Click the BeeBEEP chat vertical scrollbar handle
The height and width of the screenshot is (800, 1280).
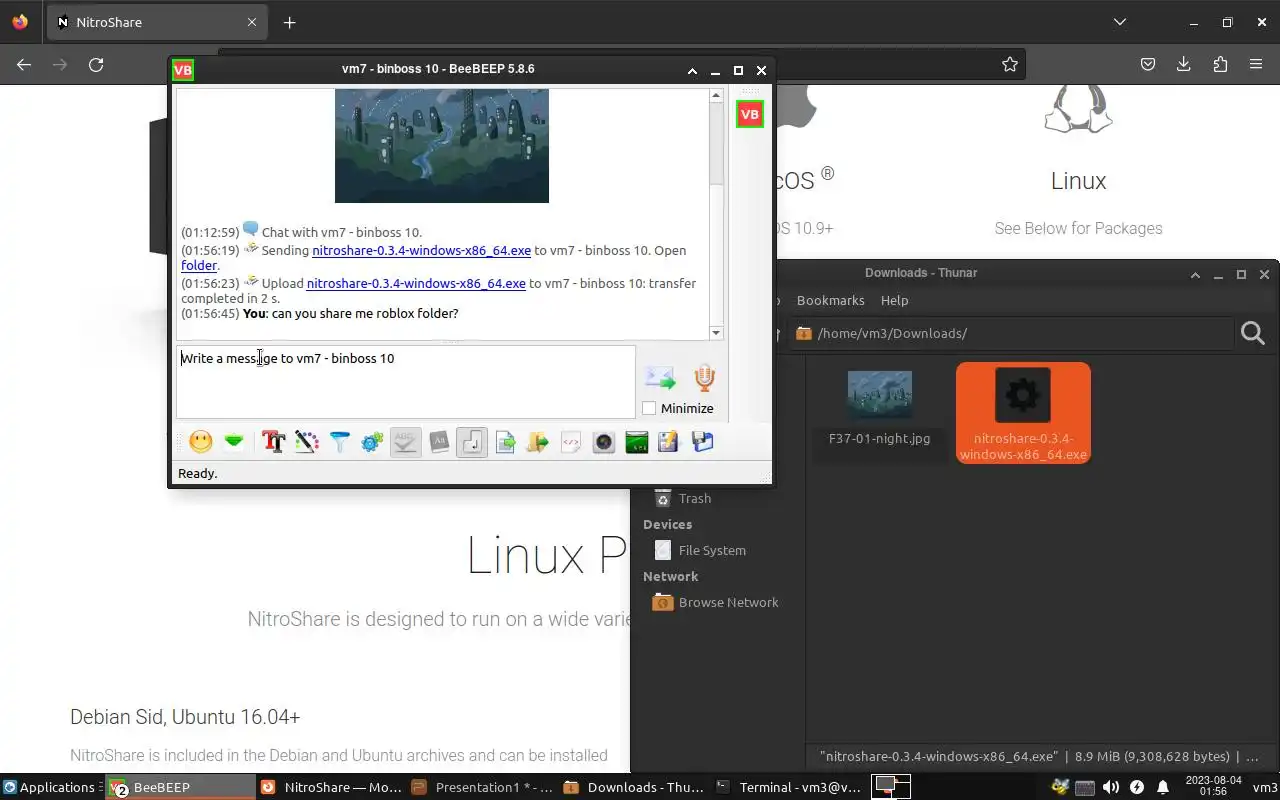coord(716,143)
